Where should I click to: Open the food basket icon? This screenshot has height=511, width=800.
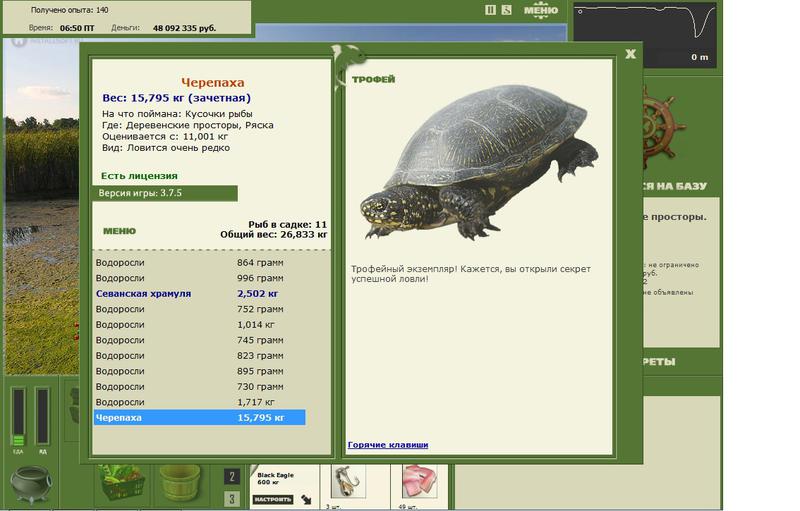pyautogui.click(x=121, y=483)
